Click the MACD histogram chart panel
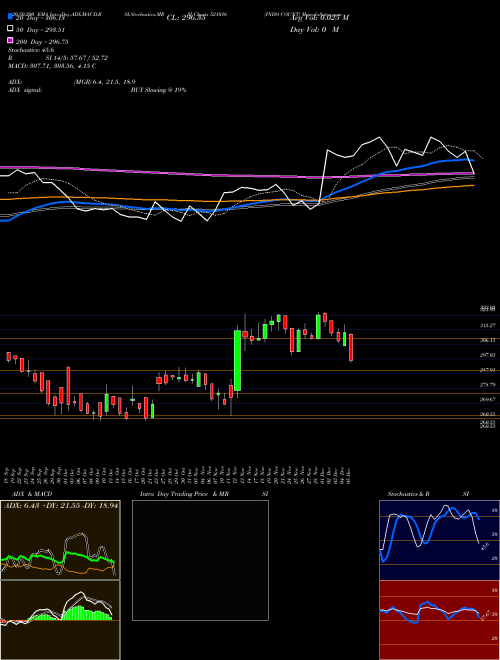Image resolution: width=500 pixels, height=660 pixels. pyautogui.click(x=60, y=620)
